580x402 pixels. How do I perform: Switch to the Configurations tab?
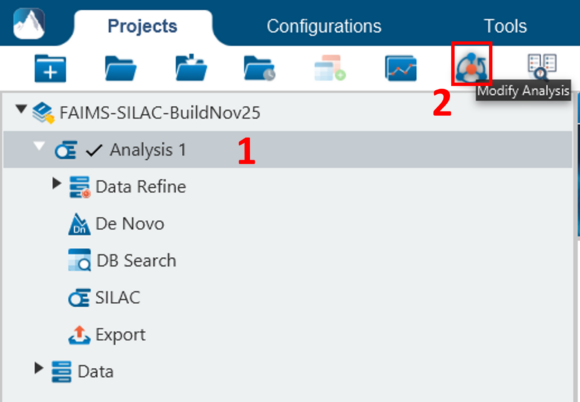[324, 26]
